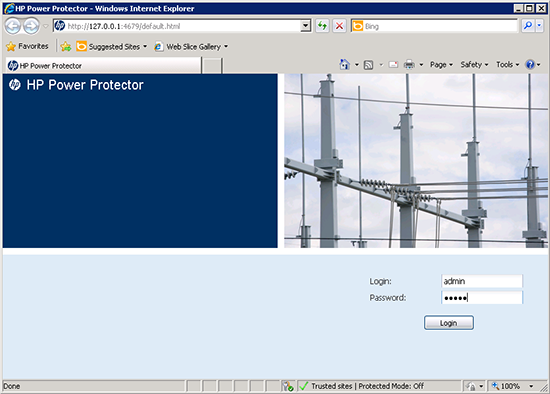Go back with the browser Back arrow
This screenshot has width=550, height=394.
click(13, 26)
